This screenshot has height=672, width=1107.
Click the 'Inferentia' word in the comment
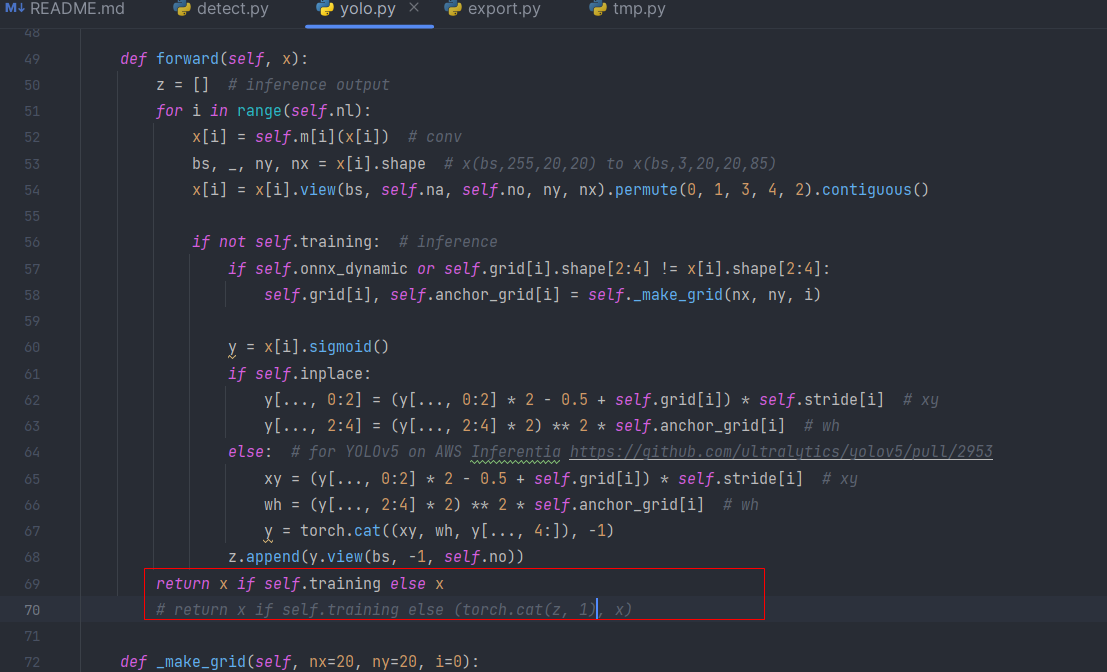516,452
